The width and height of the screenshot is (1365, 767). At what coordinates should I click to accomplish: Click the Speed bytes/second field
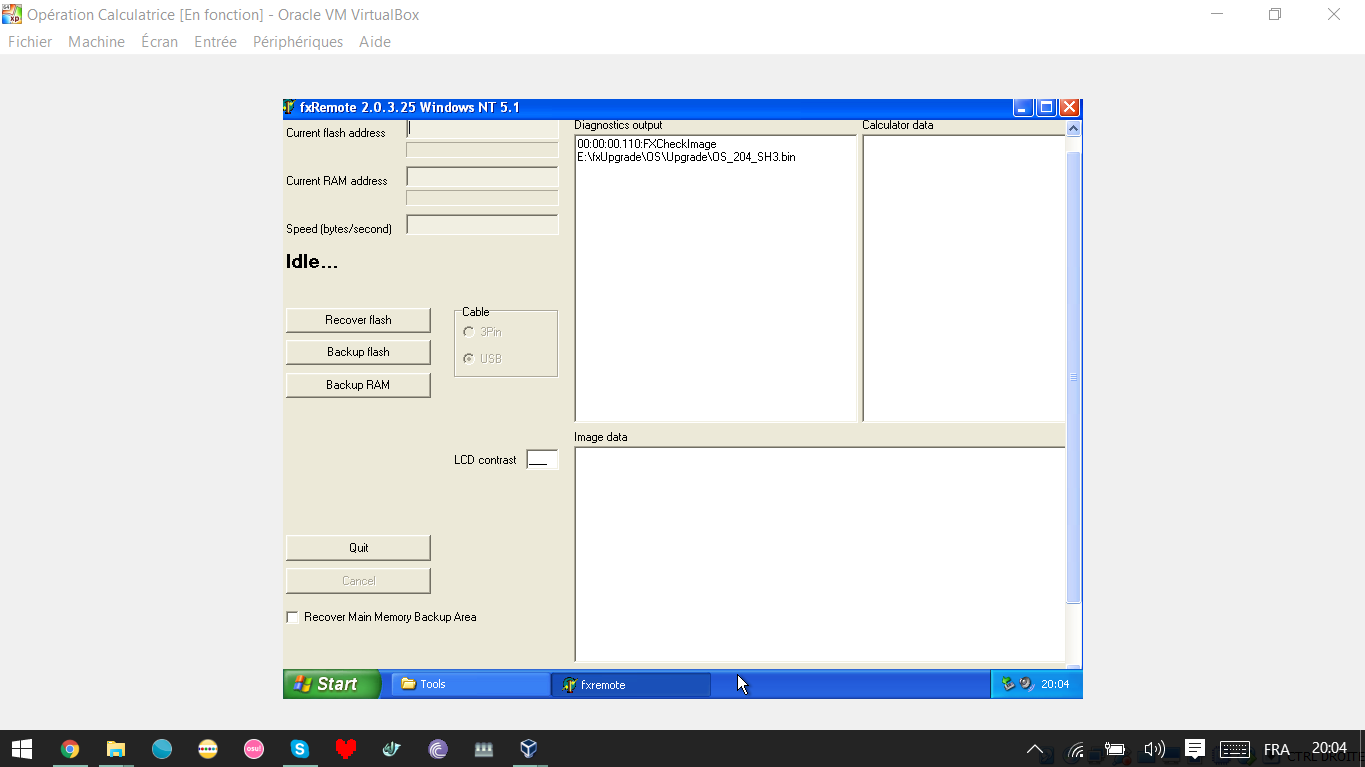point(482,225)
